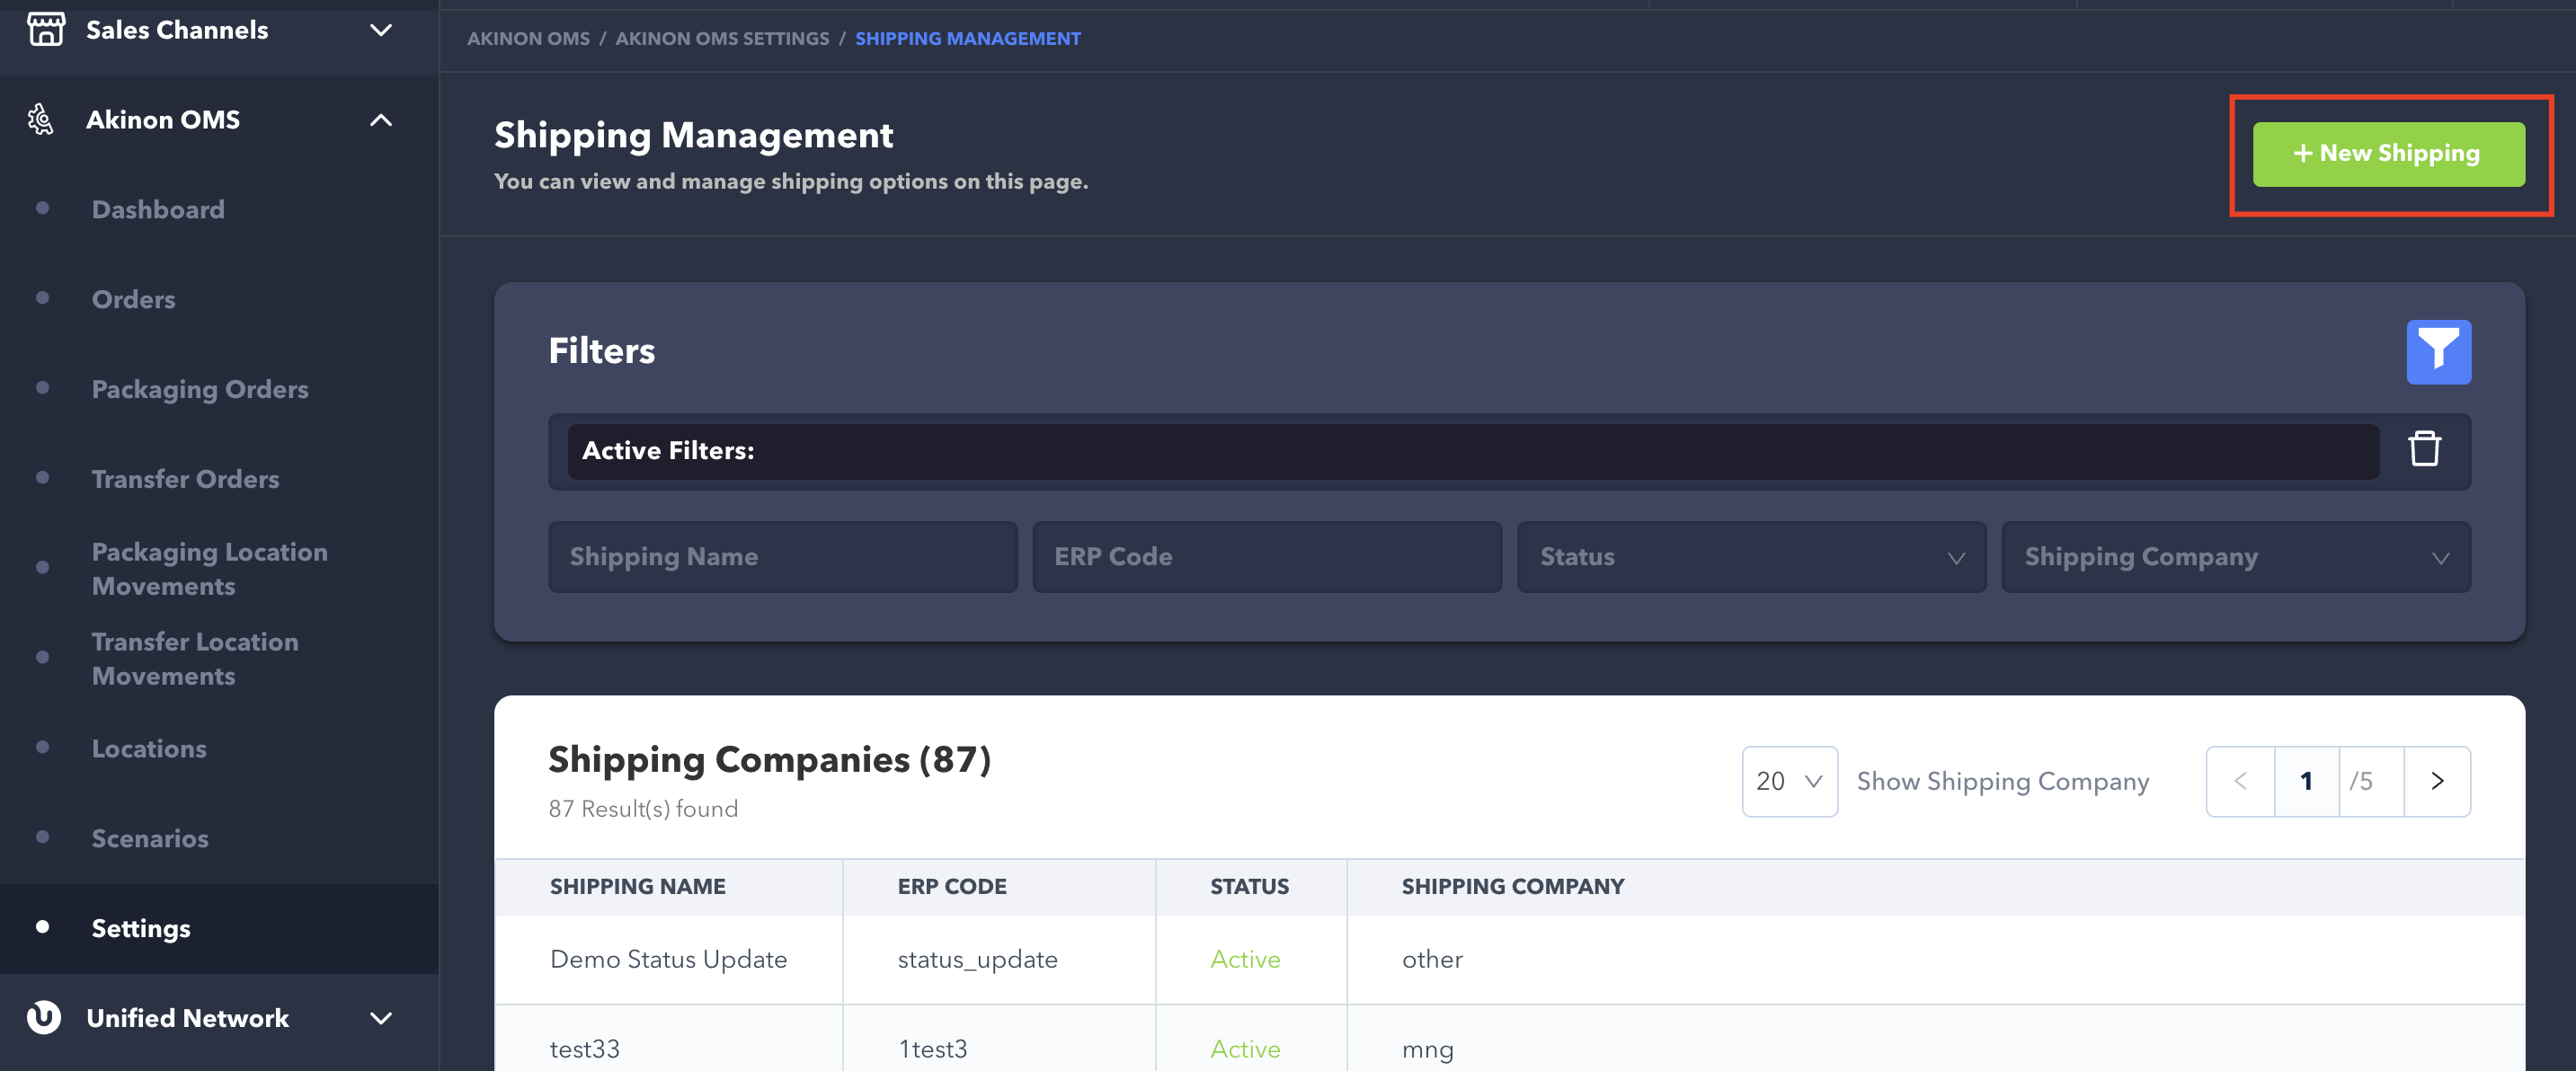Viewport: 2576px width, 1071px height.
Task: Open Packaging Orders in the sidebar
Action: click(x=200, y=389)
